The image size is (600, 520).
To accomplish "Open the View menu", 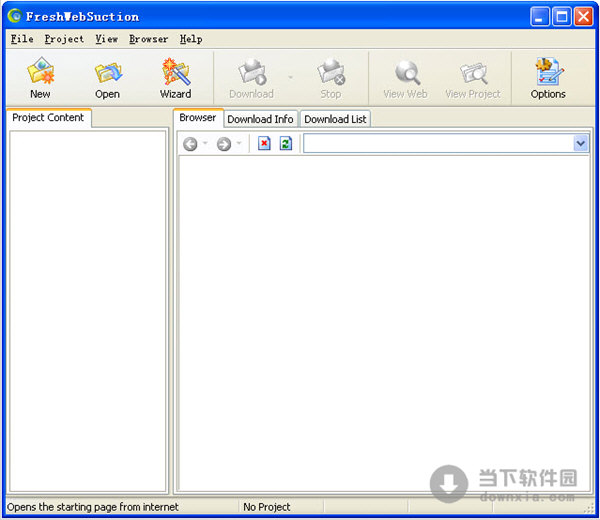I will click(106, 39).
